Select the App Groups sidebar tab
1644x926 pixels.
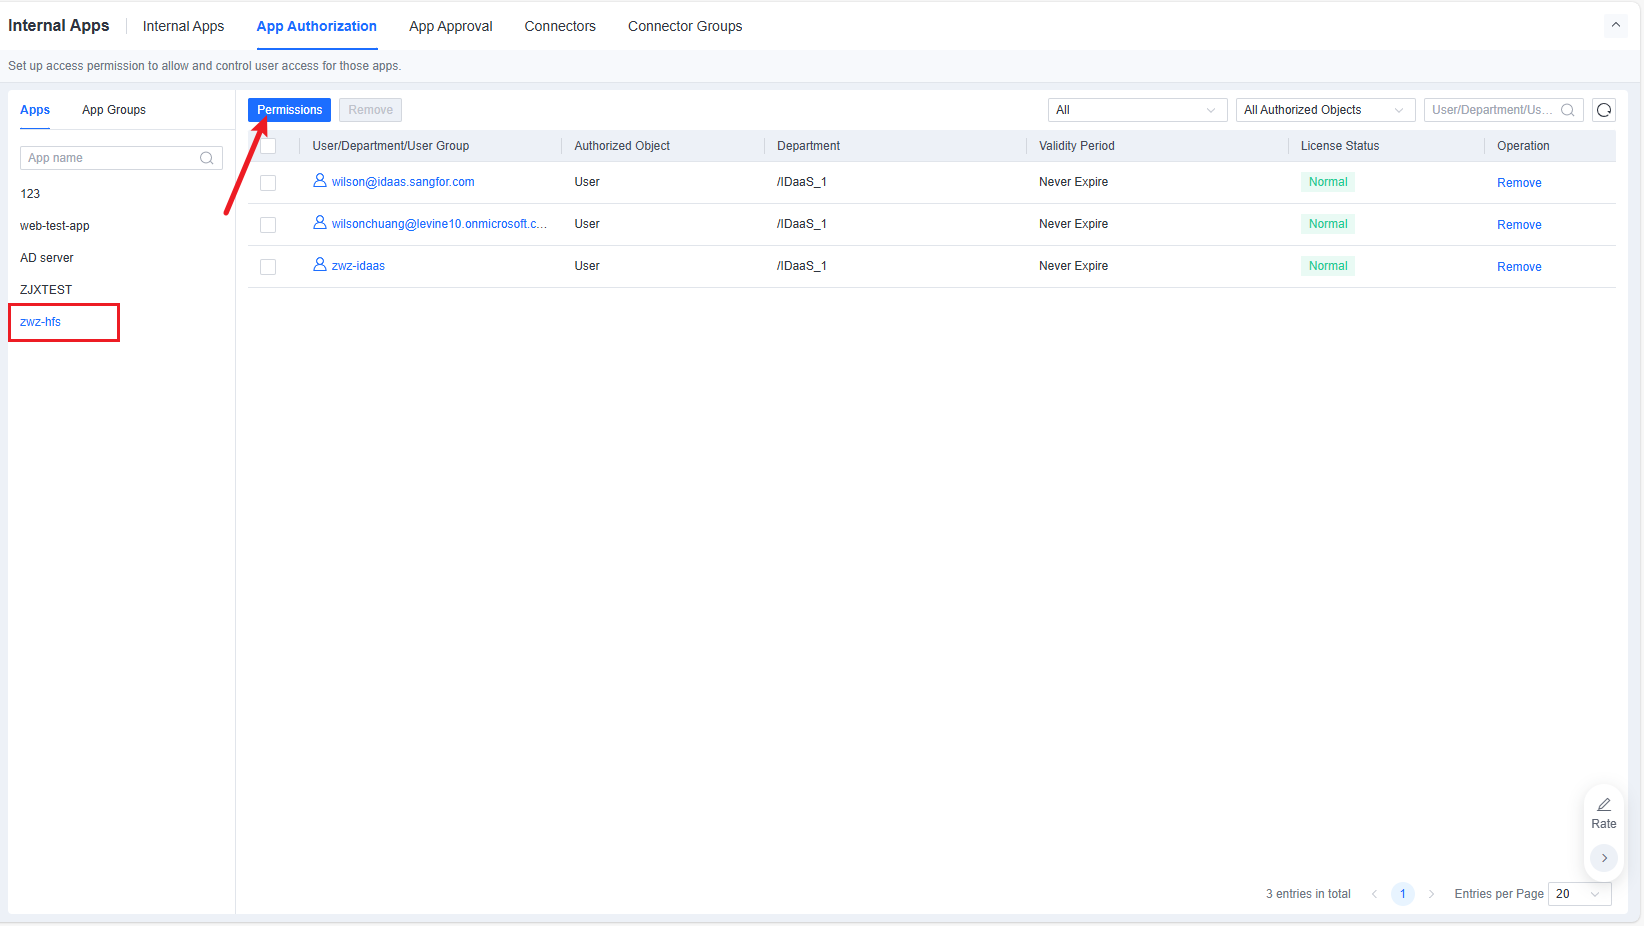click(x=114, y=110)
